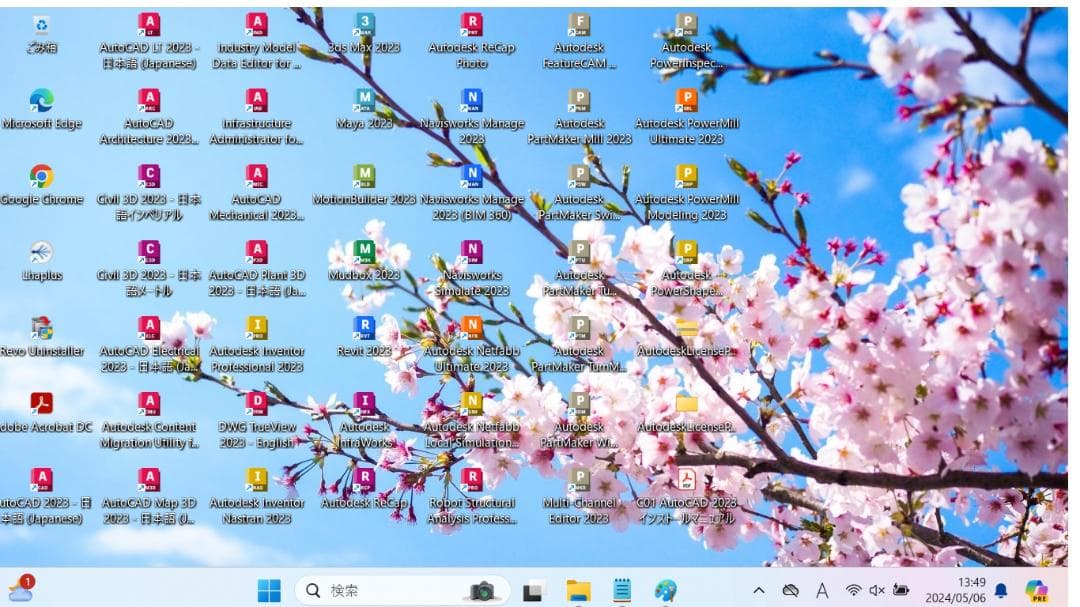Expand hidden system tray icons
The width and height of the screenshot is (1080, 607).
point(759,590)
